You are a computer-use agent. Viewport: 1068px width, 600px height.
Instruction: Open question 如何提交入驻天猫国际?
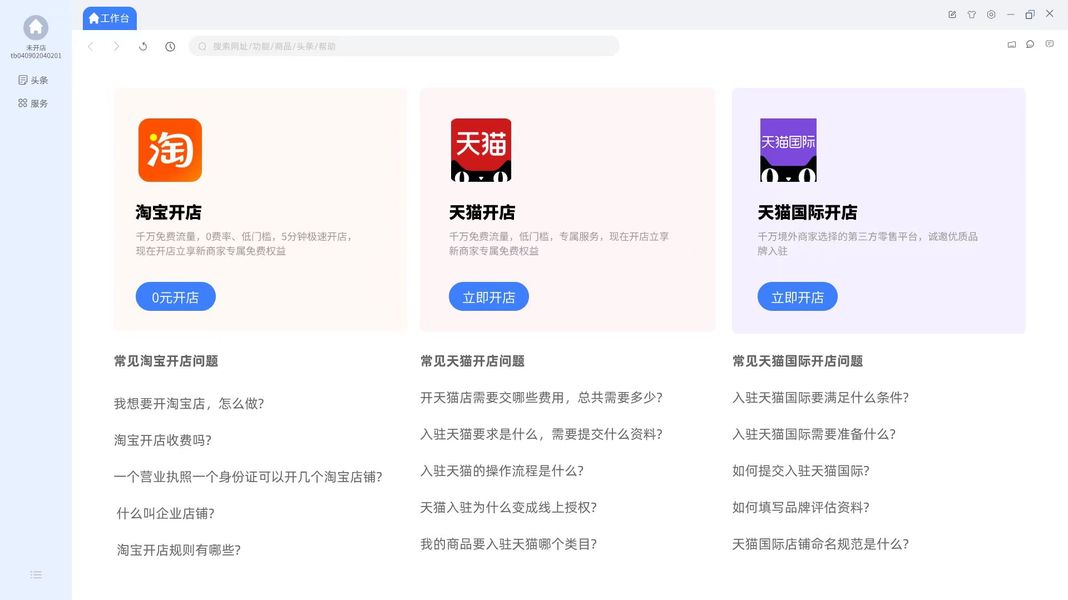(801, 471)
